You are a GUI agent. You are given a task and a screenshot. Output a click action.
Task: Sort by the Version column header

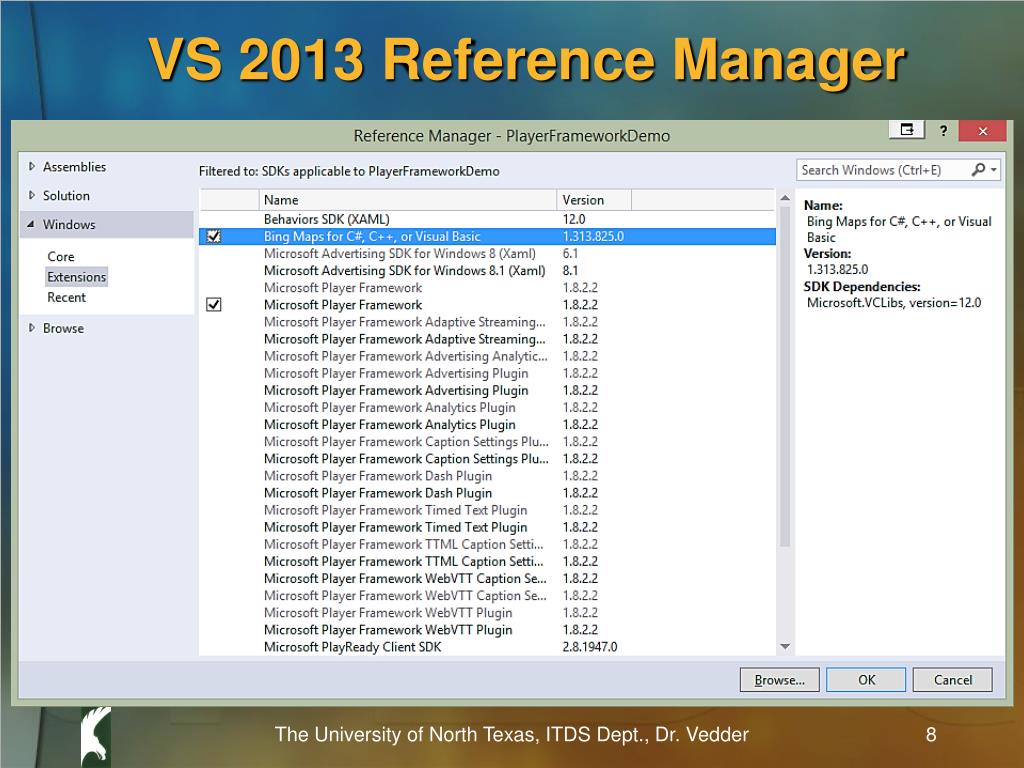(x=594, y=200)
